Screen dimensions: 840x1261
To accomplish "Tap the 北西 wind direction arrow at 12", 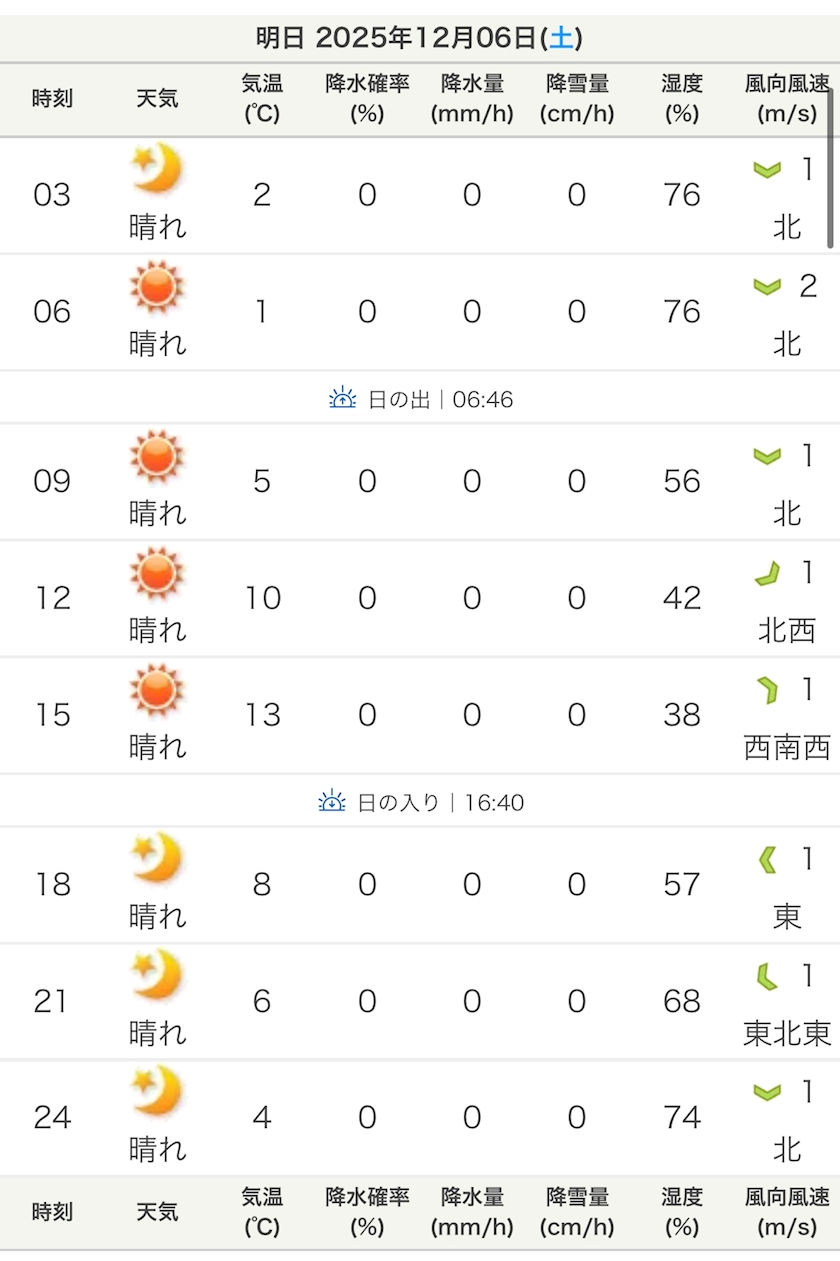I will [x=767, y=574].
